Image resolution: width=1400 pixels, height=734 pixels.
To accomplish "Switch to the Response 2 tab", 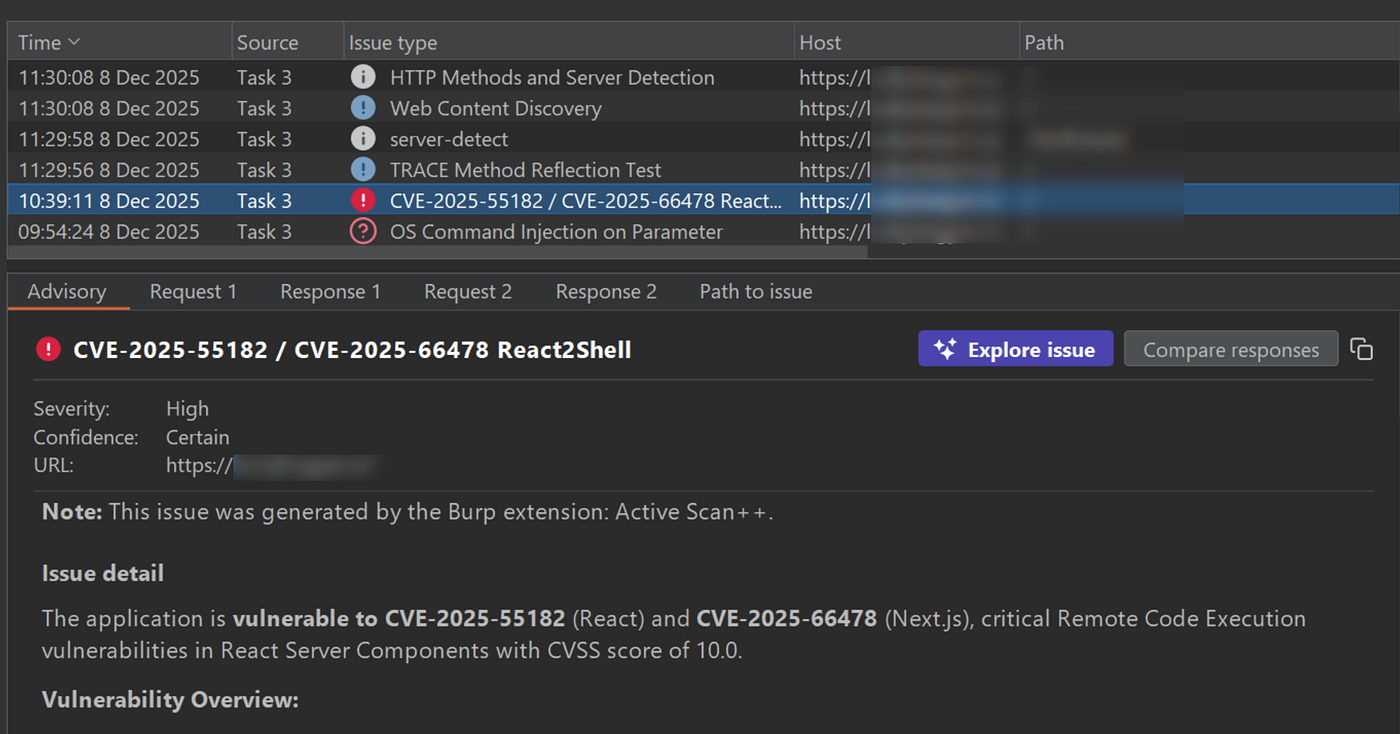I will tap(606, 292).
